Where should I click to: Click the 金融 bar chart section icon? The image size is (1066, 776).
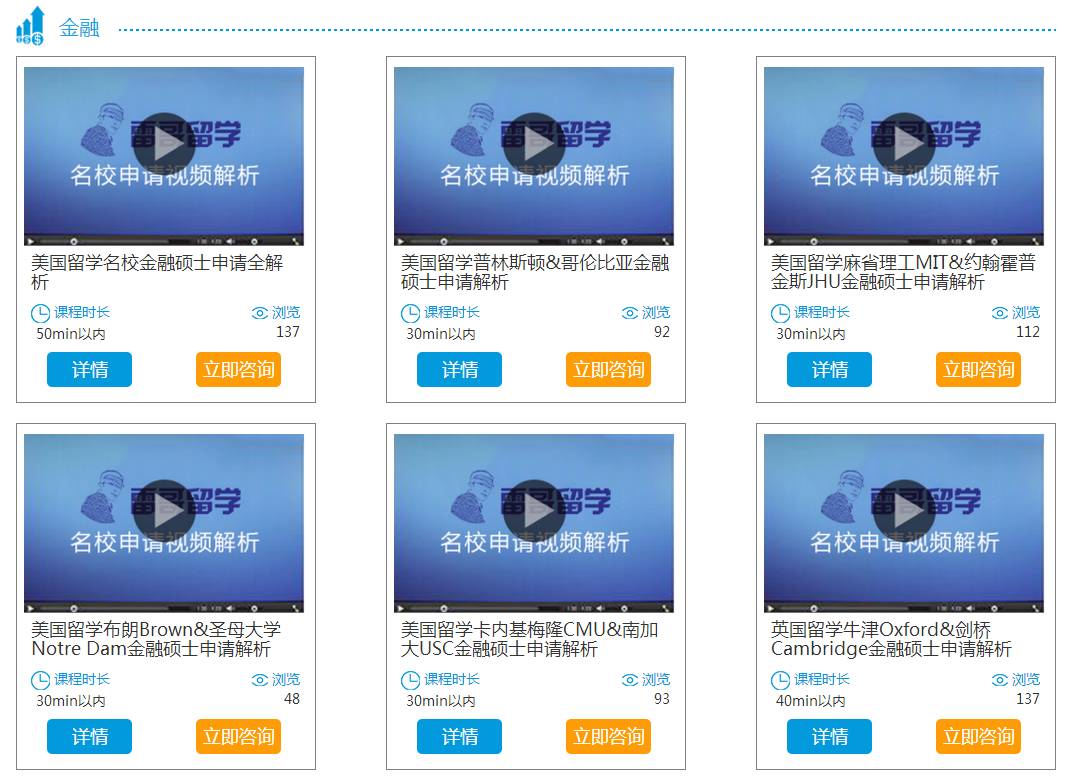pyautogui.click(x=31, y=26)
